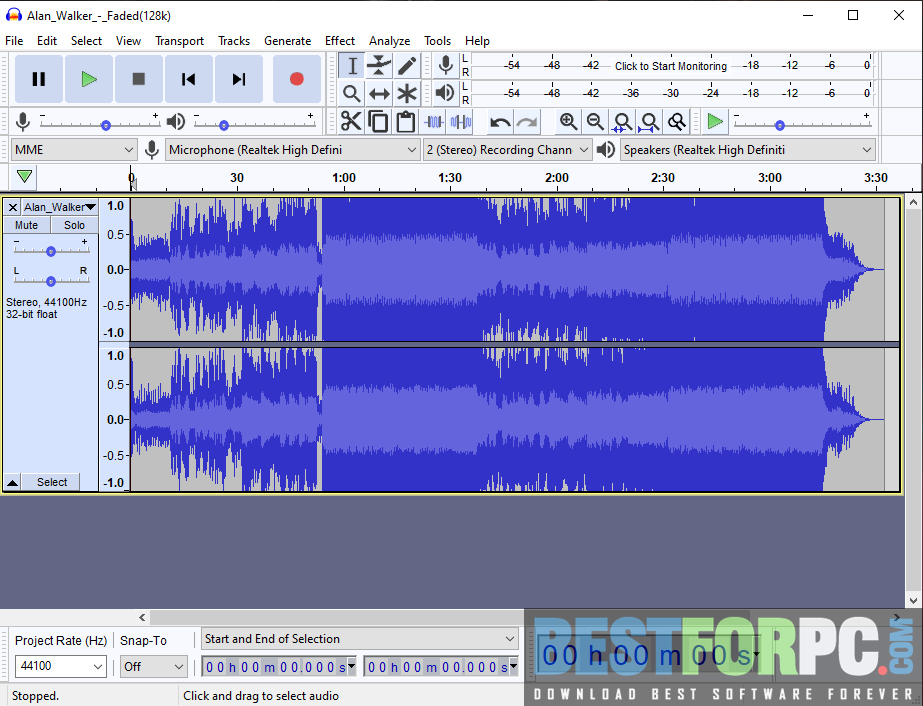Select the Time Shift tool
This screenshot has height=706, width=923.
tap(379, 93)
